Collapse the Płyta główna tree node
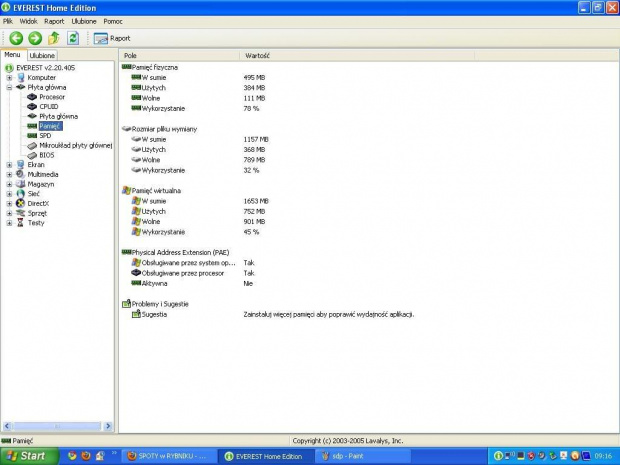 click(x=9, y=87)
